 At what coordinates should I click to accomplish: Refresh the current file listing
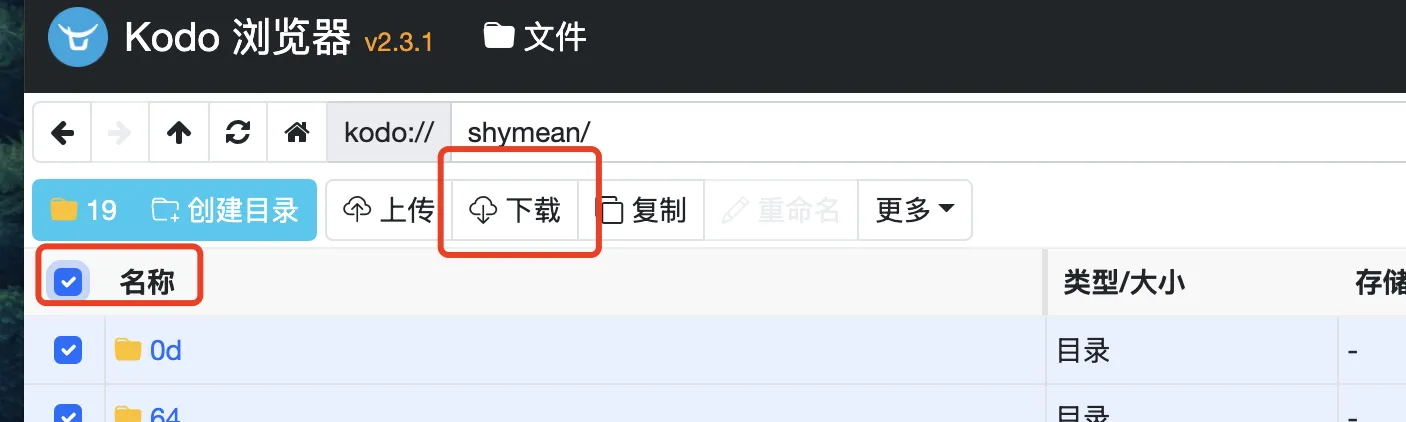coord(238,132)
